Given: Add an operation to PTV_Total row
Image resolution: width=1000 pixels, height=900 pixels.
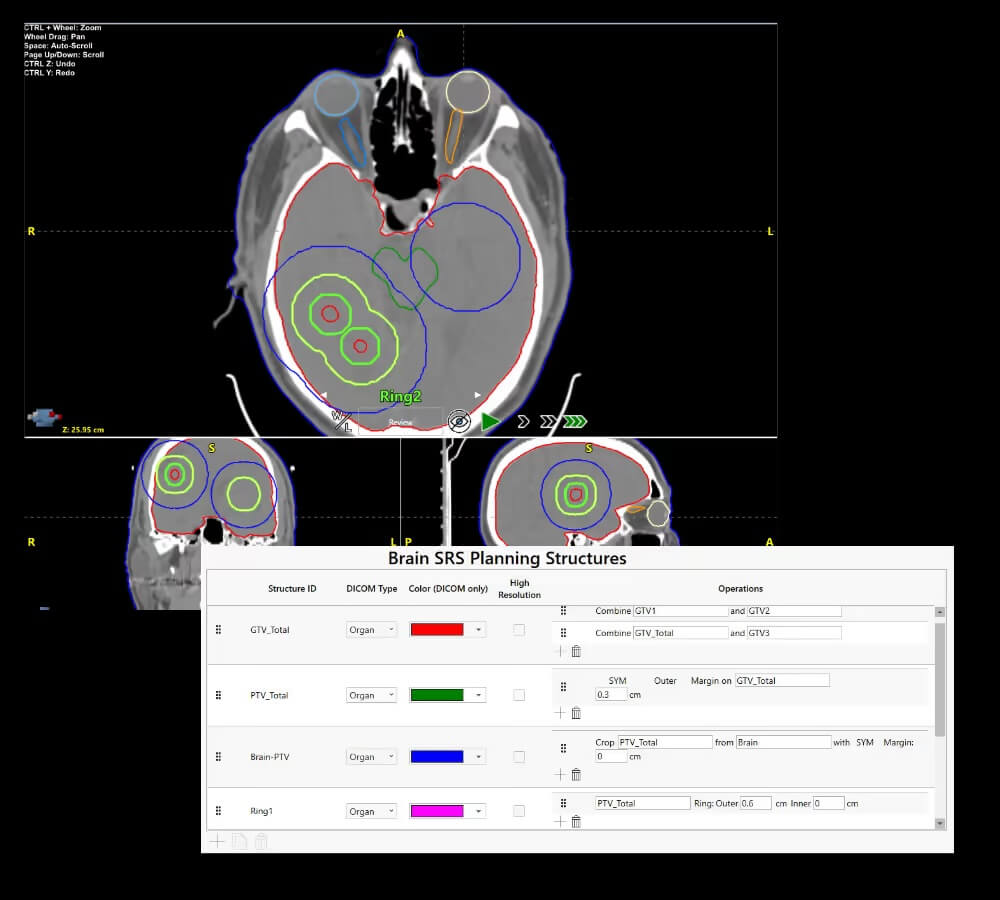Looking at the screenshot, I should pos(560,713).
